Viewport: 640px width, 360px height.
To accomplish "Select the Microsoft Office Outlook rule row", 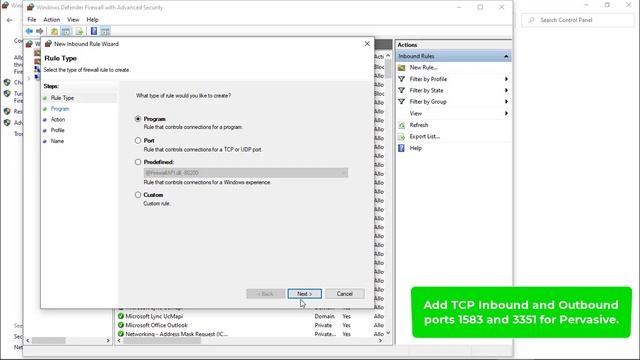I will (251, 325).
